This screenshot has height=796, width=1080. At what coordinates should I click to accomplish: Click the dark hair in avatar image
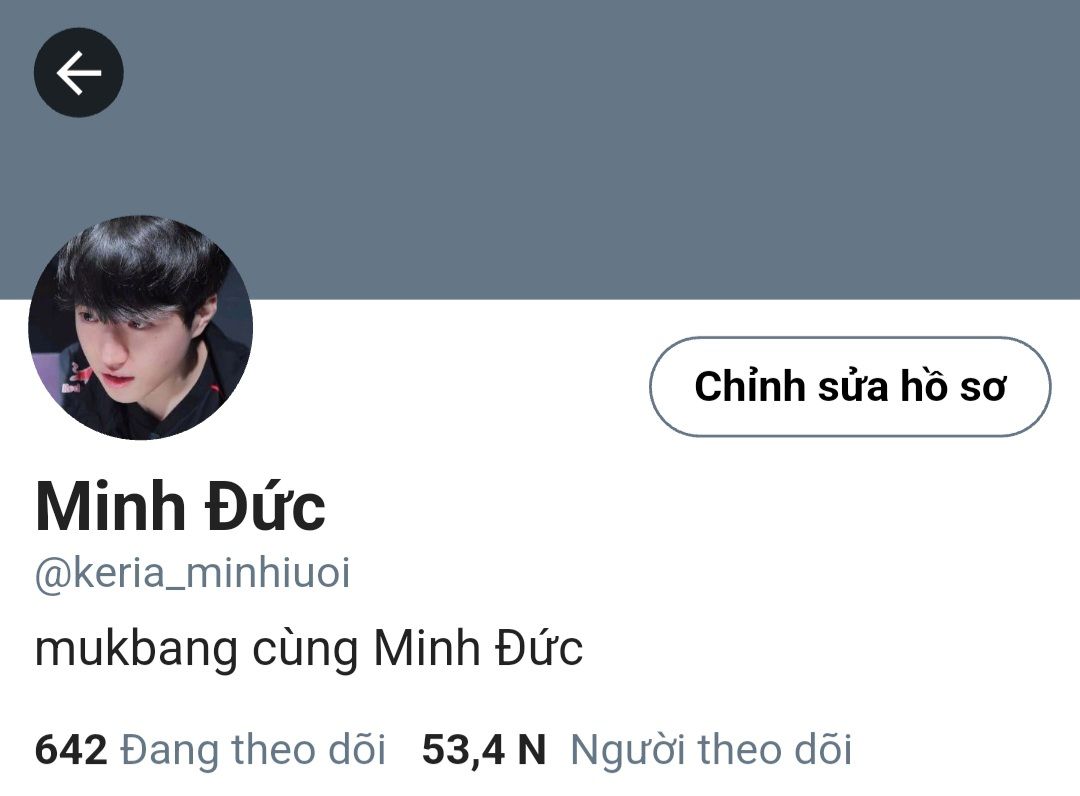[x=138, y=265]
